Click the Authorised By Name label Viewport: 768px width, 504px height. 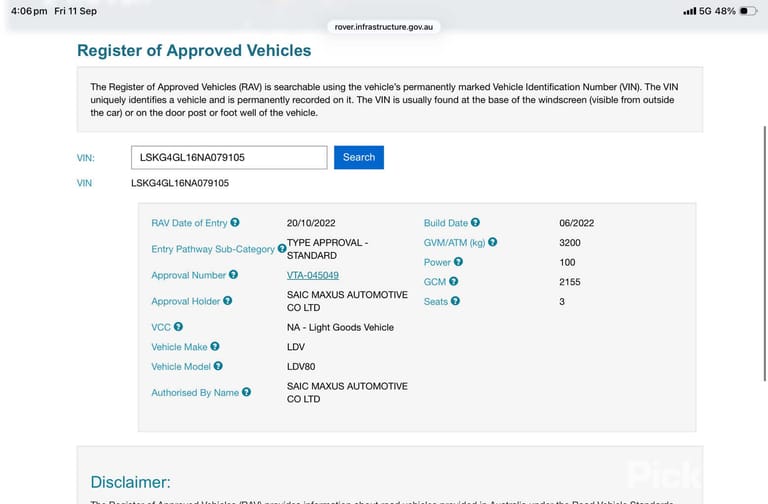pos(195,392)
